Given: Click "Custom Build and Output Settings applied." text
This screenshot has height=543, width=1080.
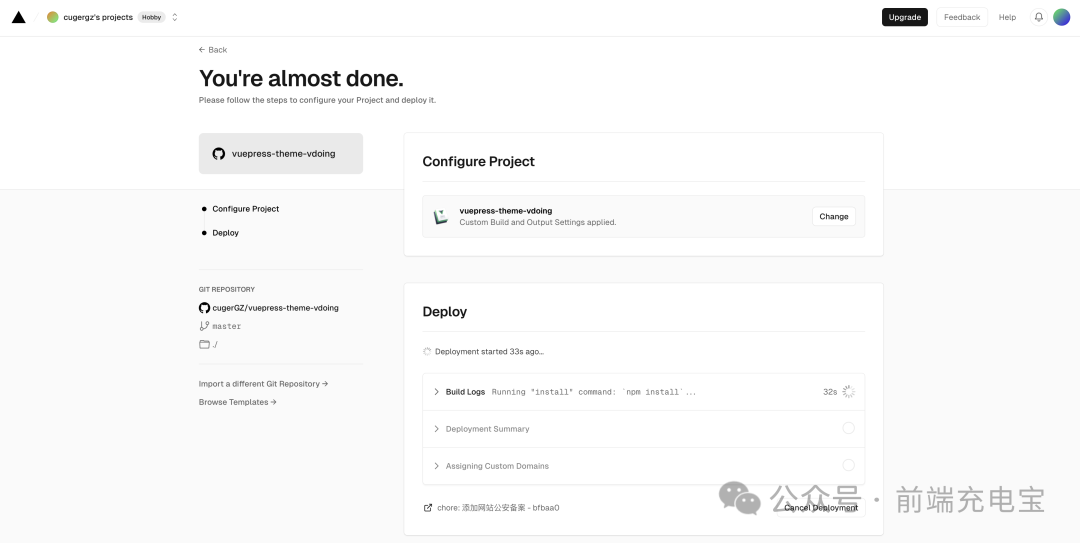Looking at the screenshot, I should (x=538, y=223).
